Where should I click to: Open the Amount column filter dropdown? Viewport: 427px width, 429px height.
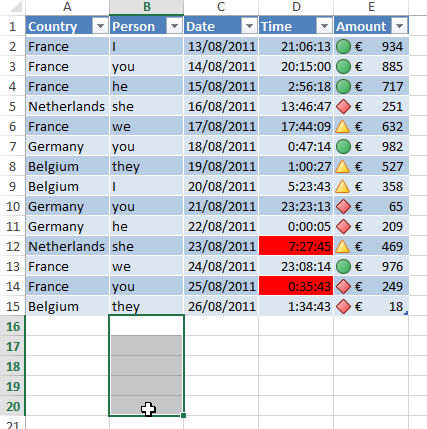pos(399,26)
